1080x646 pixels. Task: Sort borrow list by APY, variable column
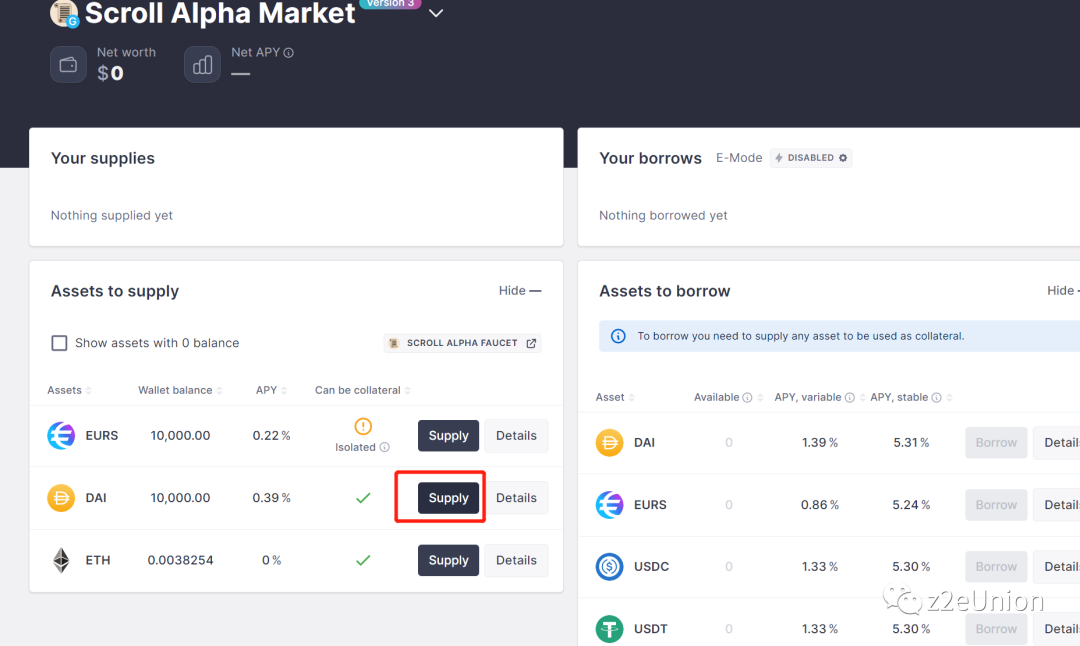[x=808, y=397]
